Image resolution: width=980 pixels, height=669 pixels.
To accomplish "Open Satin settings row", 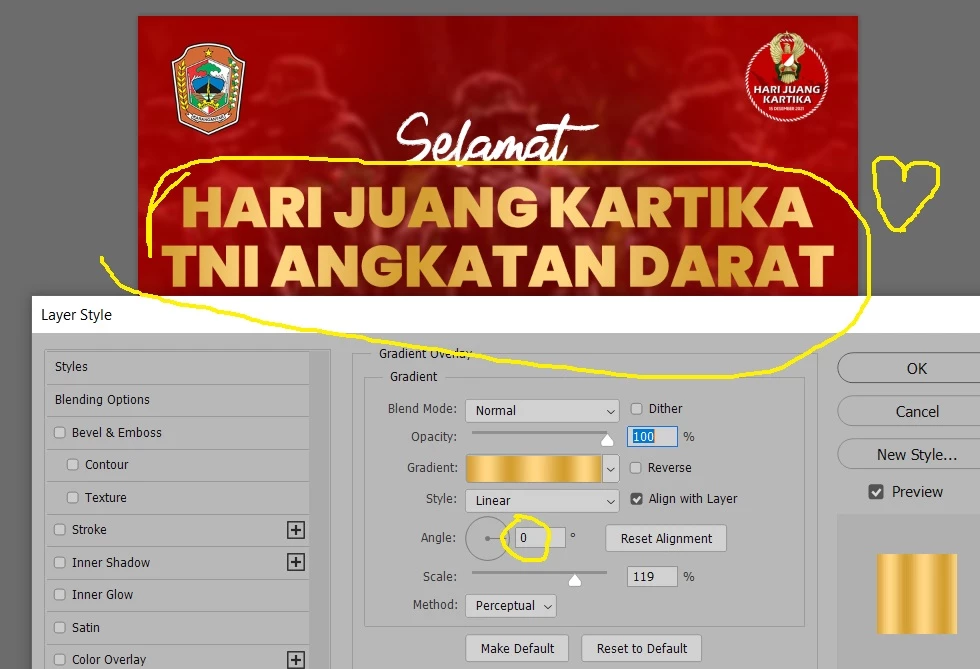I will tap(178, 627).
